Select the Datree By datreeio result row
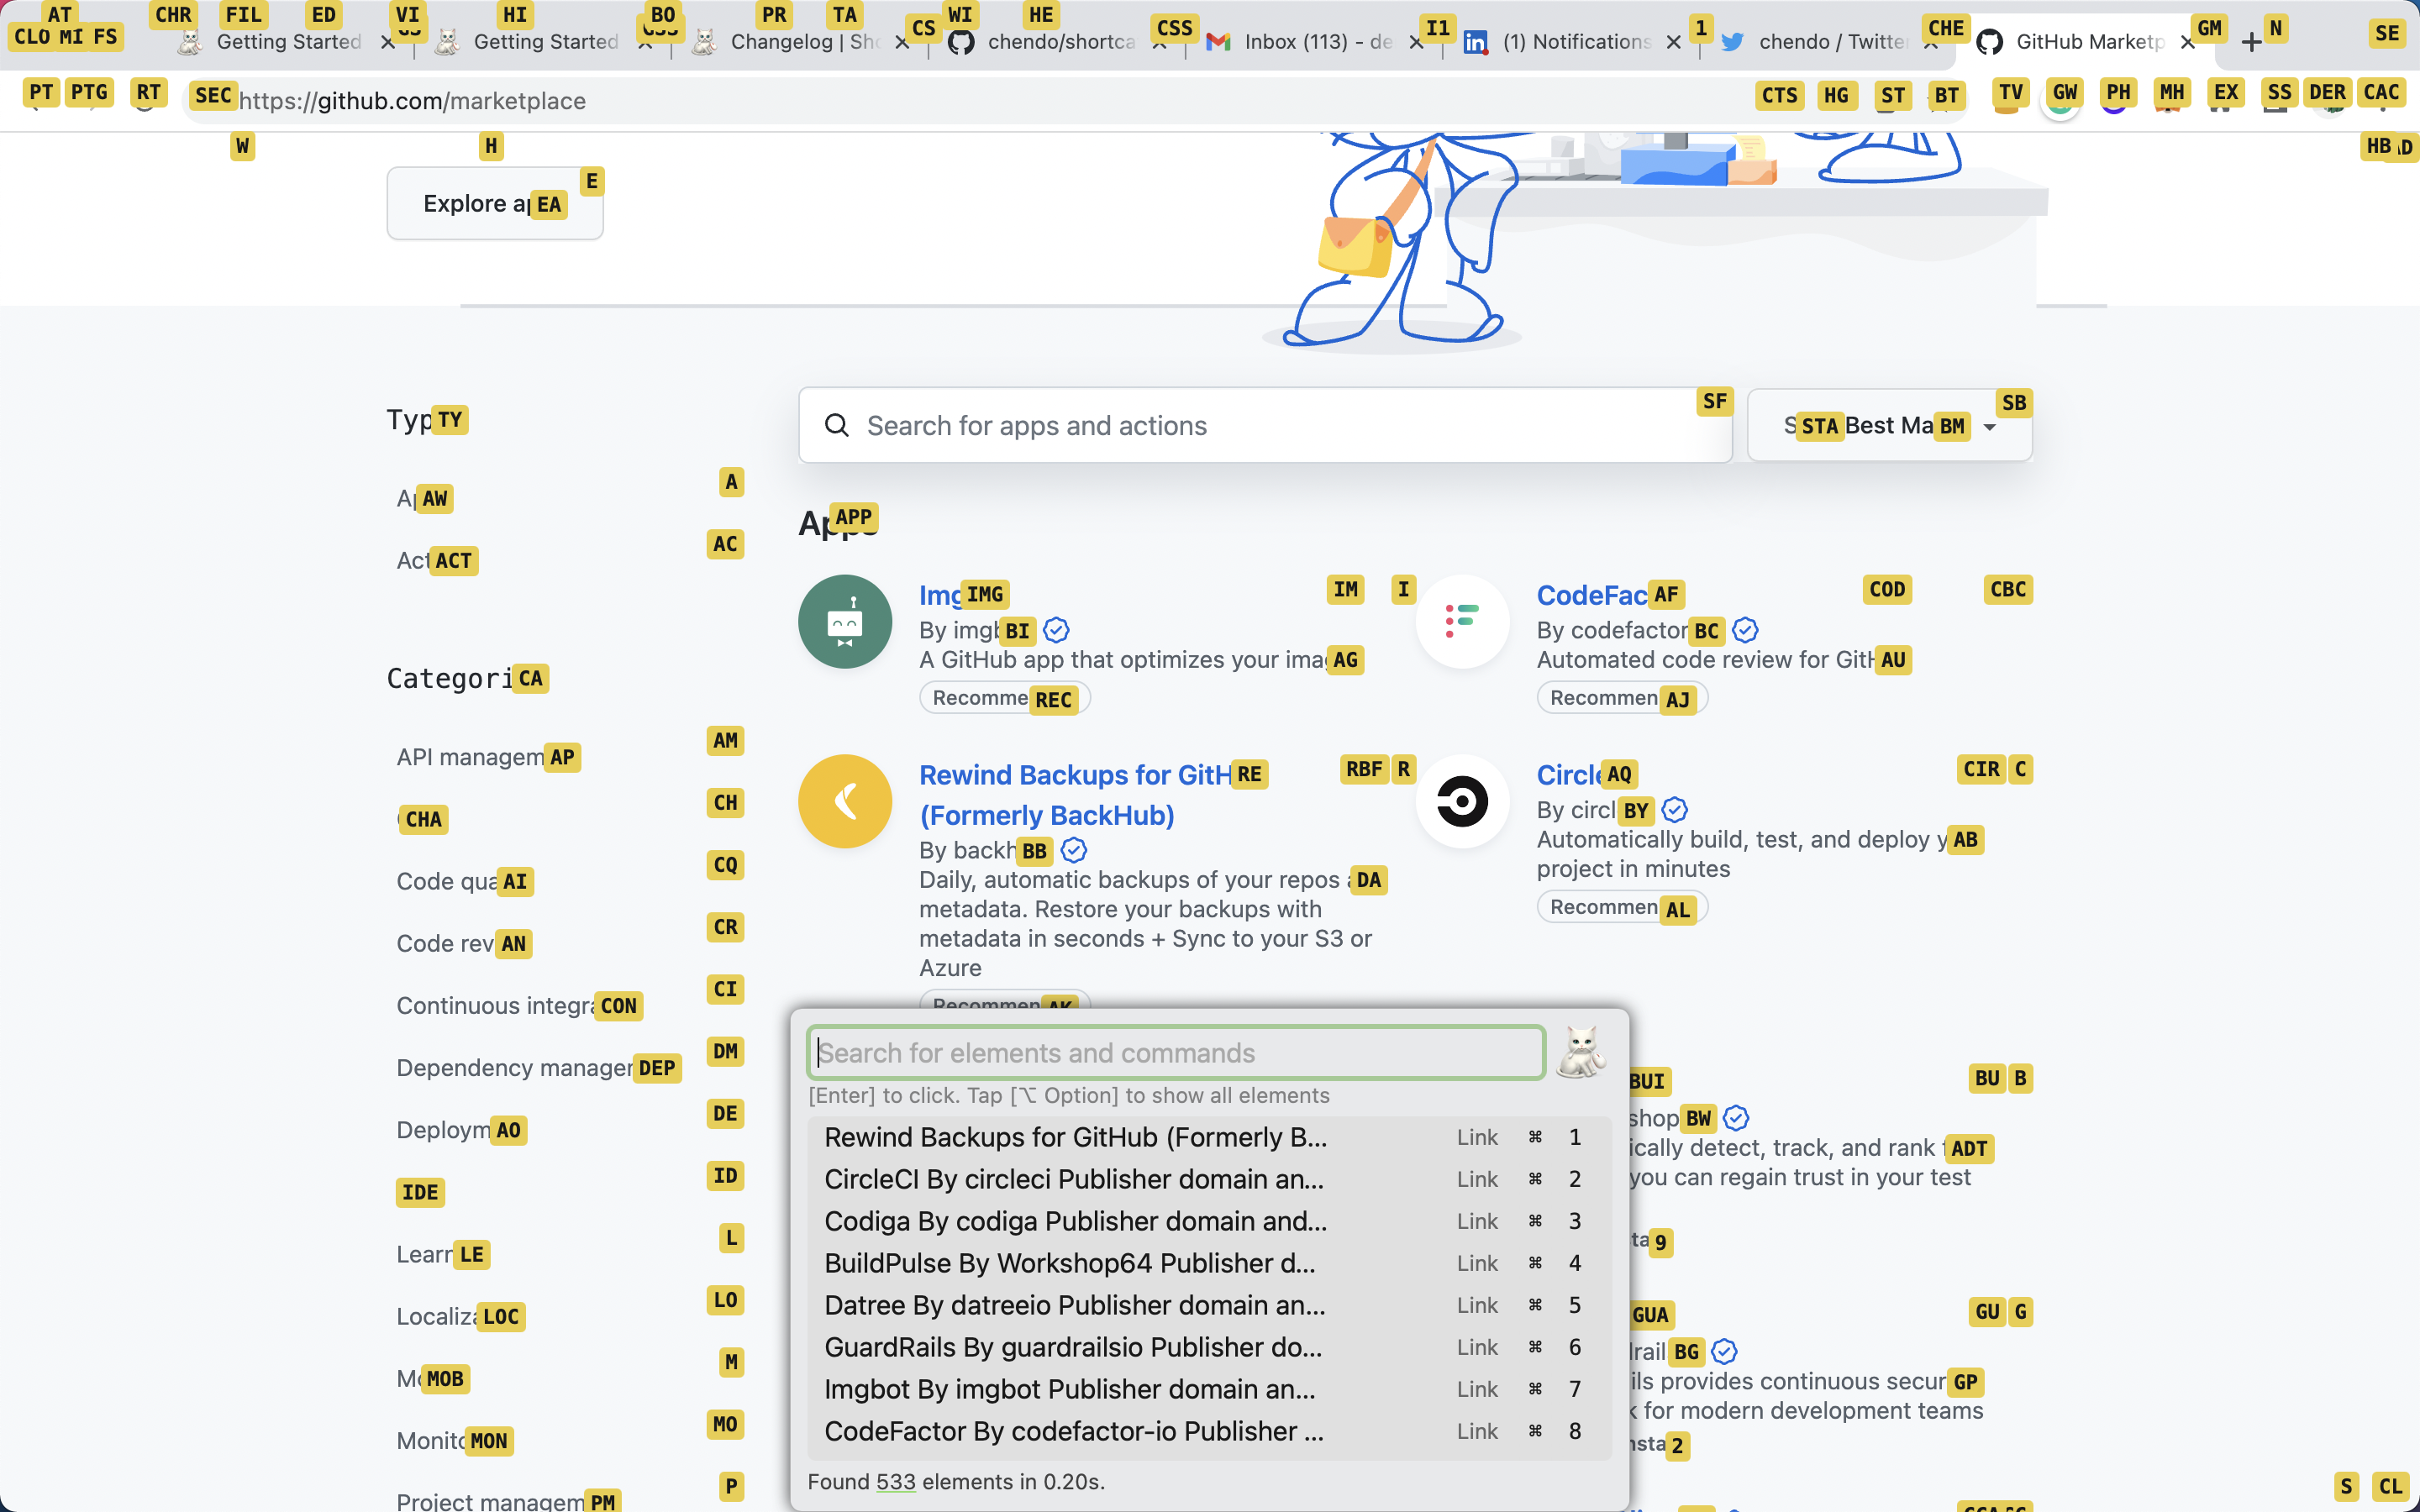 [1209, 1305]
